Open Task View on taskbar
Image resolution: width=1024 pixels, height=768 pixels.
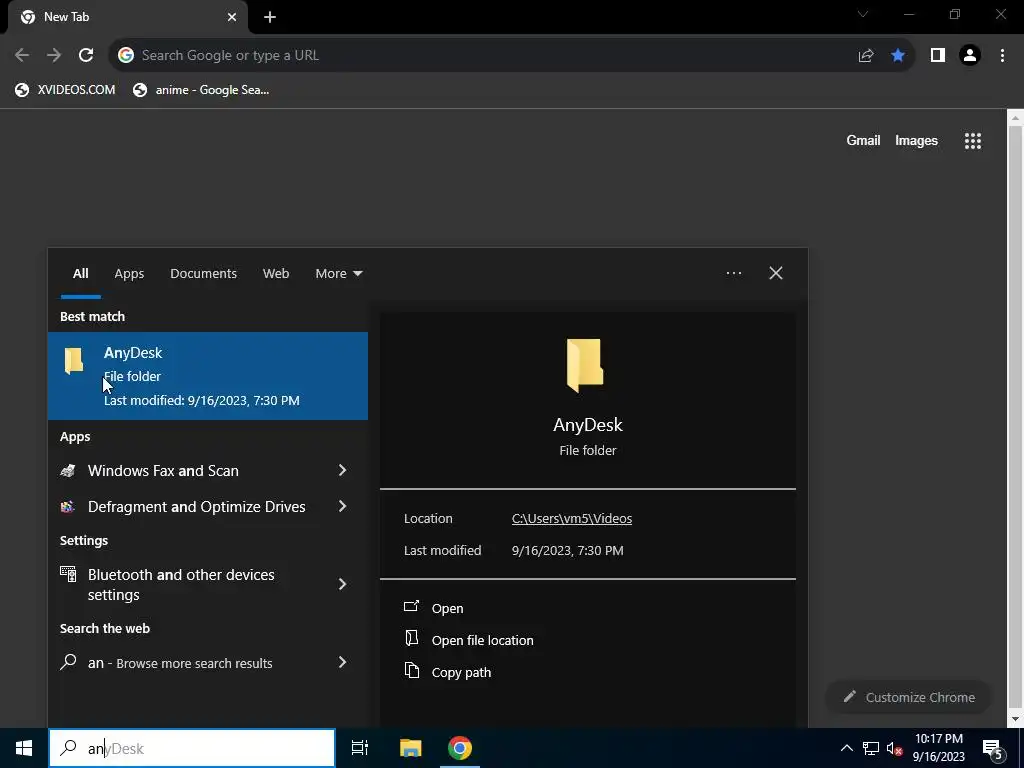(360, 748)
